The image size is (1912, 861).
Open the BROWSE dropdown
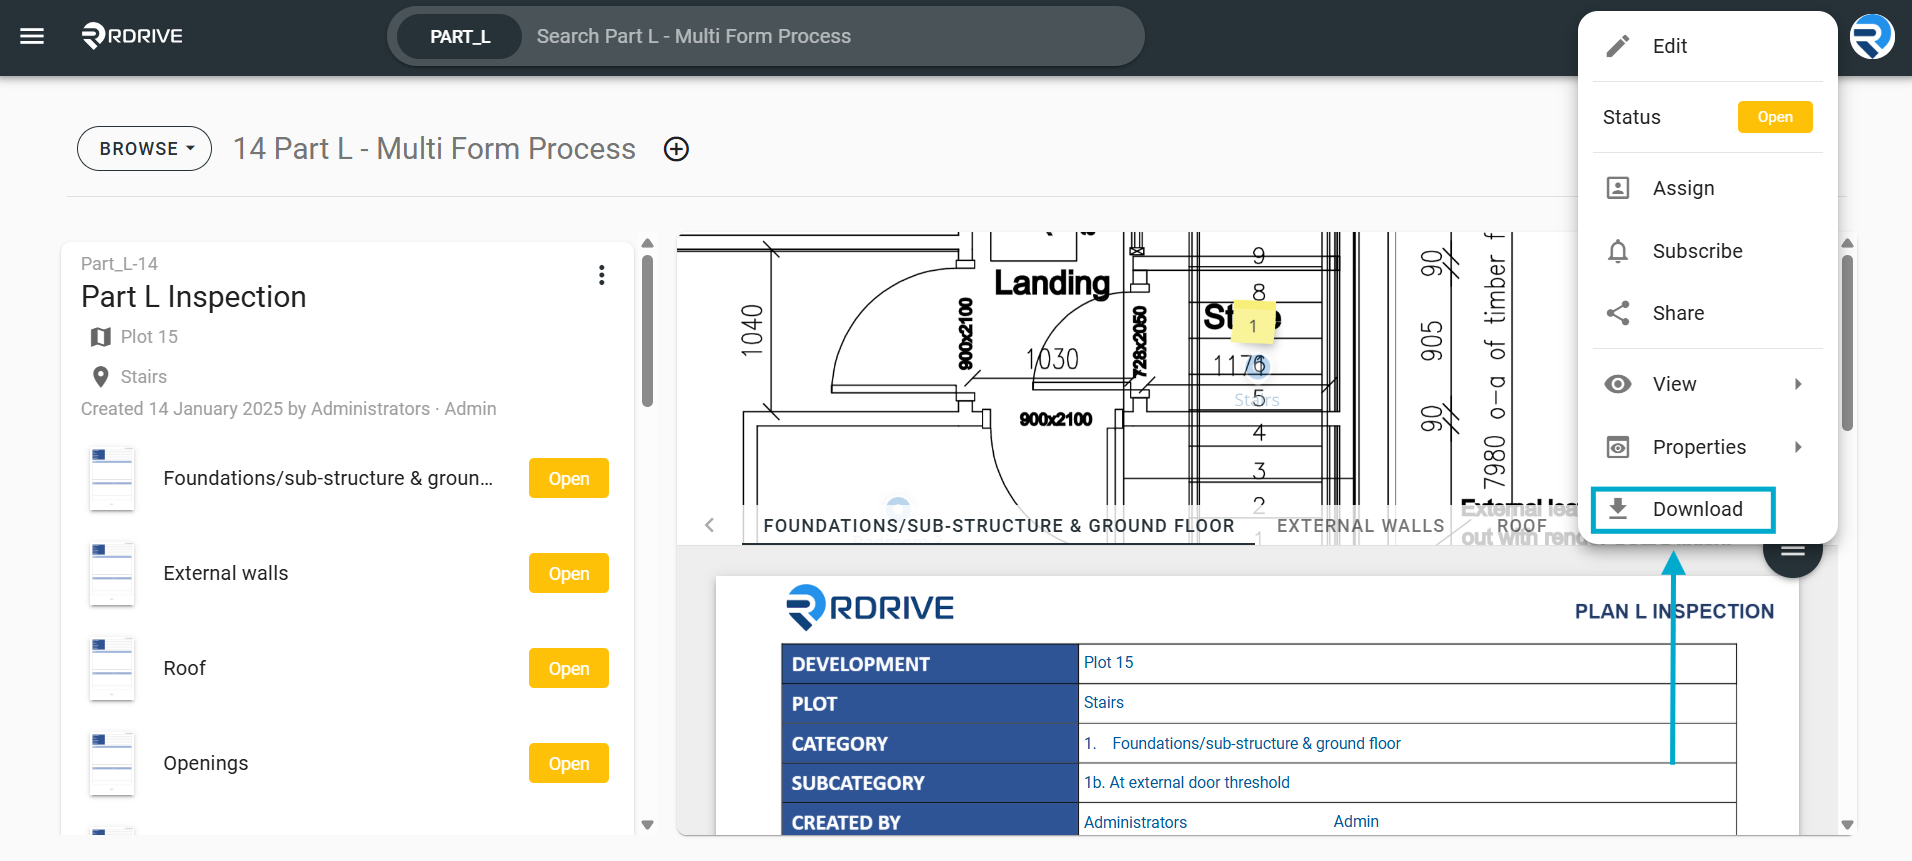point(144,149)
